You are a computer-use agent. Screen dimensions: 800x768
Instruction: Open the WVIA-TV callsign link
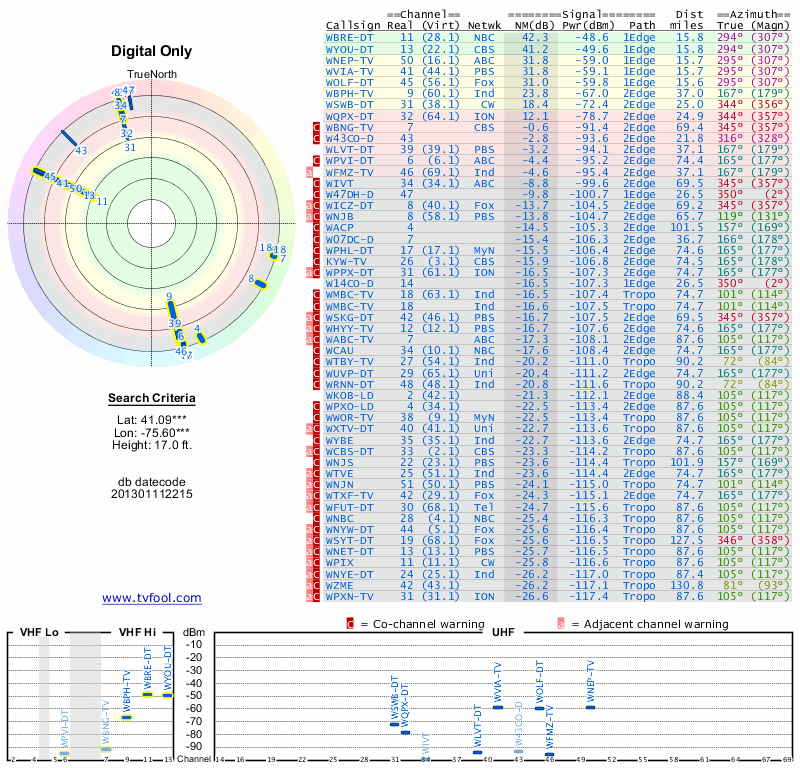[350, 71]
